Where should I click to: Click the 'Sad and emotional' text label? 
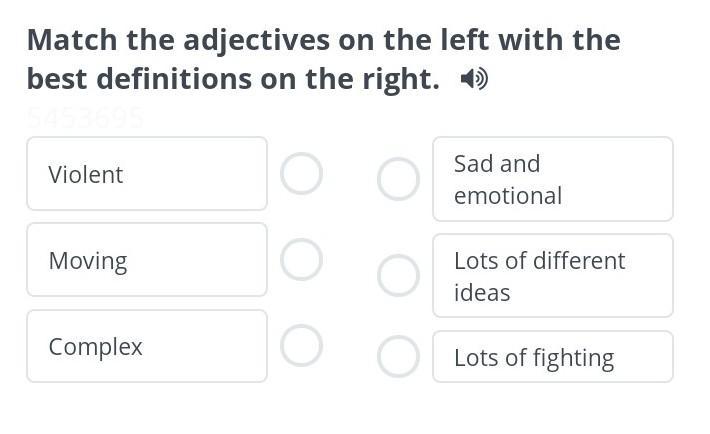[508, 180]
